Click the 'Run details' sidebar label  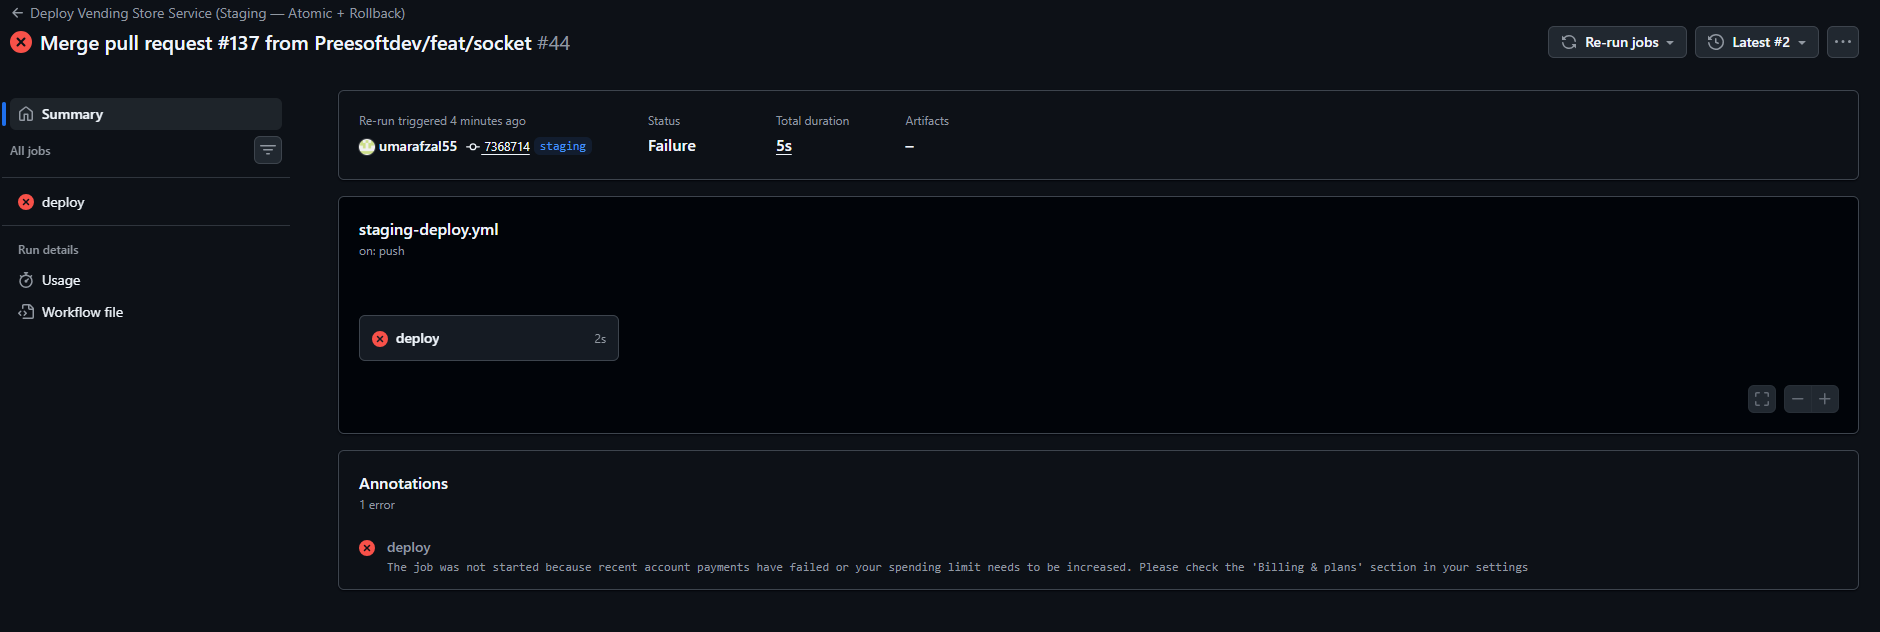(x=48, y=250)
